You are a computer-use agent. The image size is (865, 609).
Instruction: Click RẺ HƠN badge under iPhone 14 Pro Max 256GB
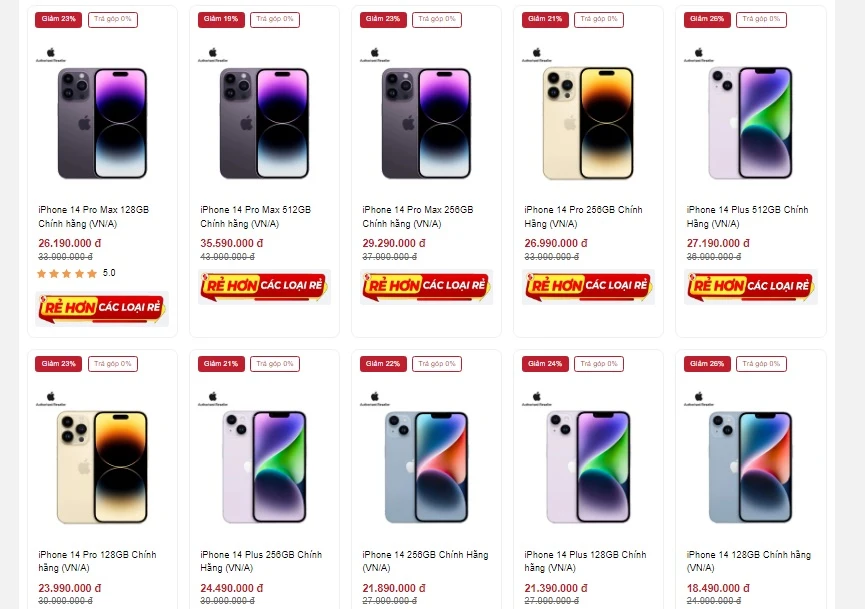(x=426, y=287)
